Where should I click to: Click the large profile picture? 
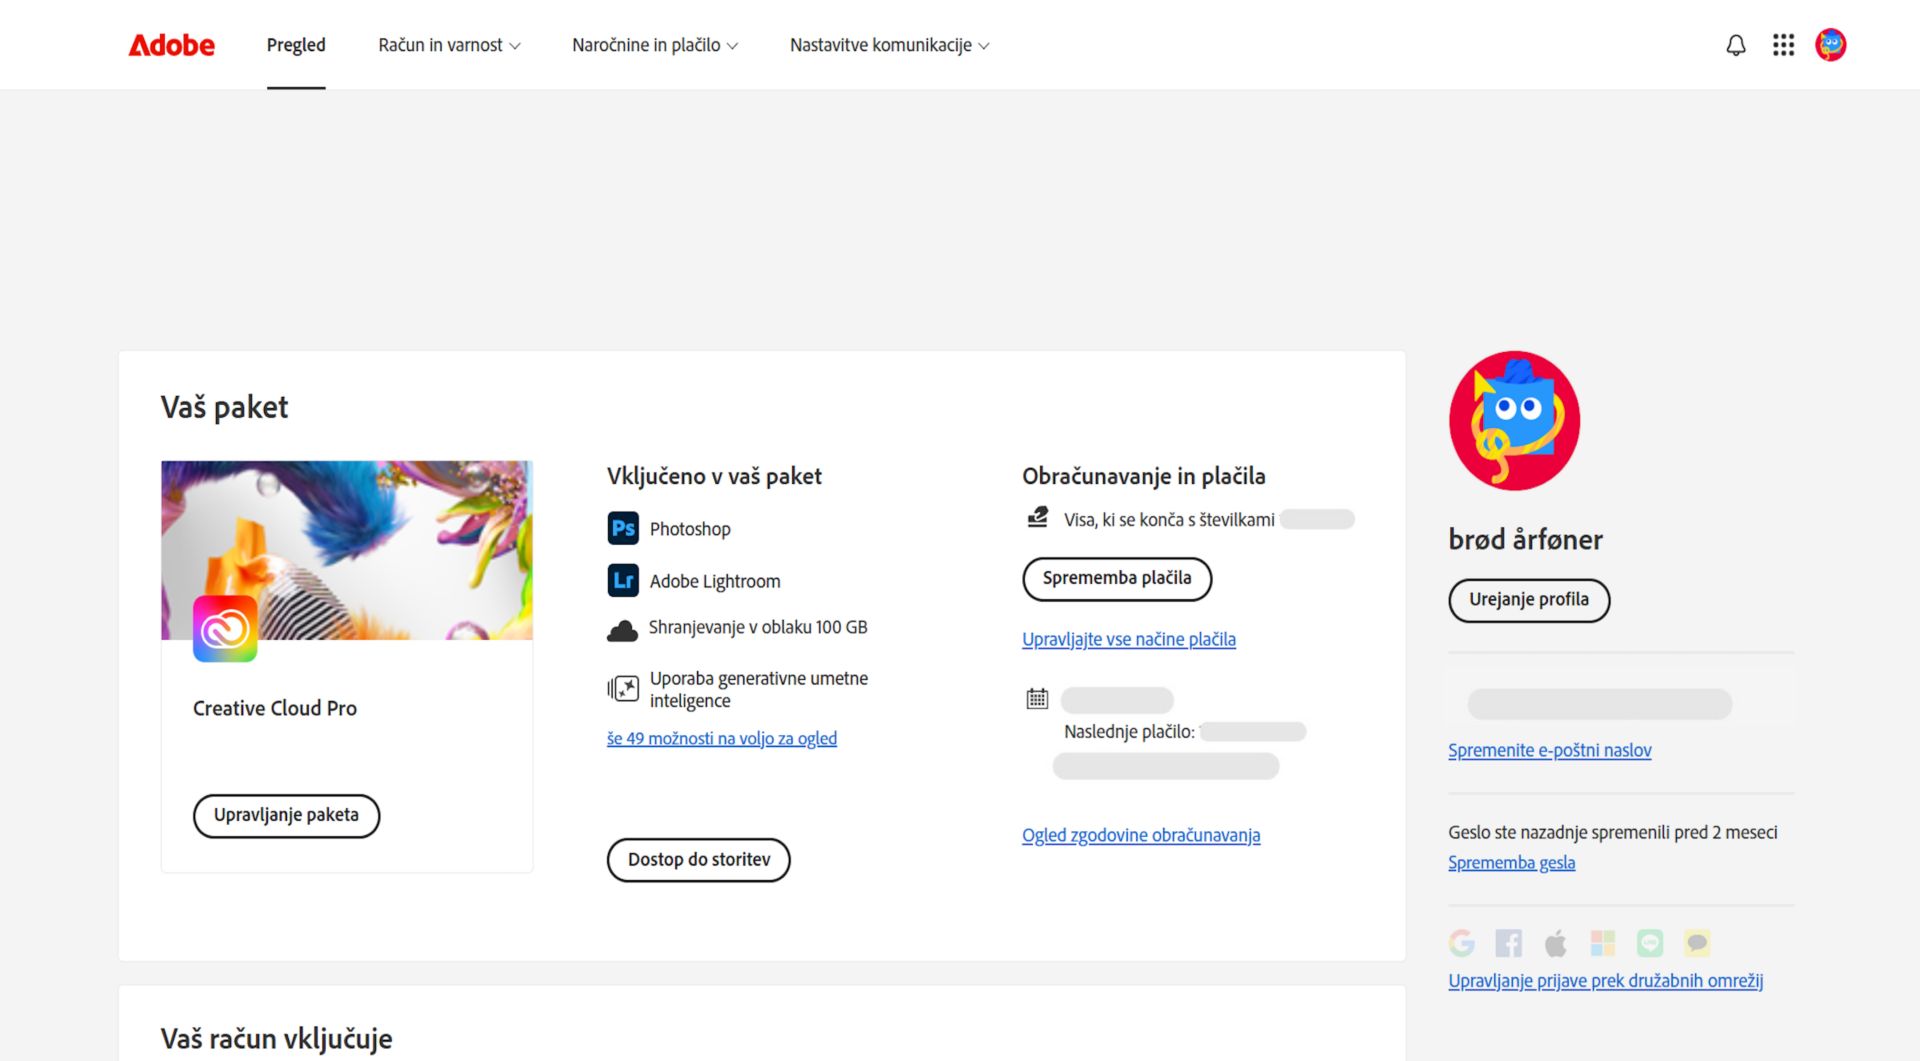tap(1514, 420)
